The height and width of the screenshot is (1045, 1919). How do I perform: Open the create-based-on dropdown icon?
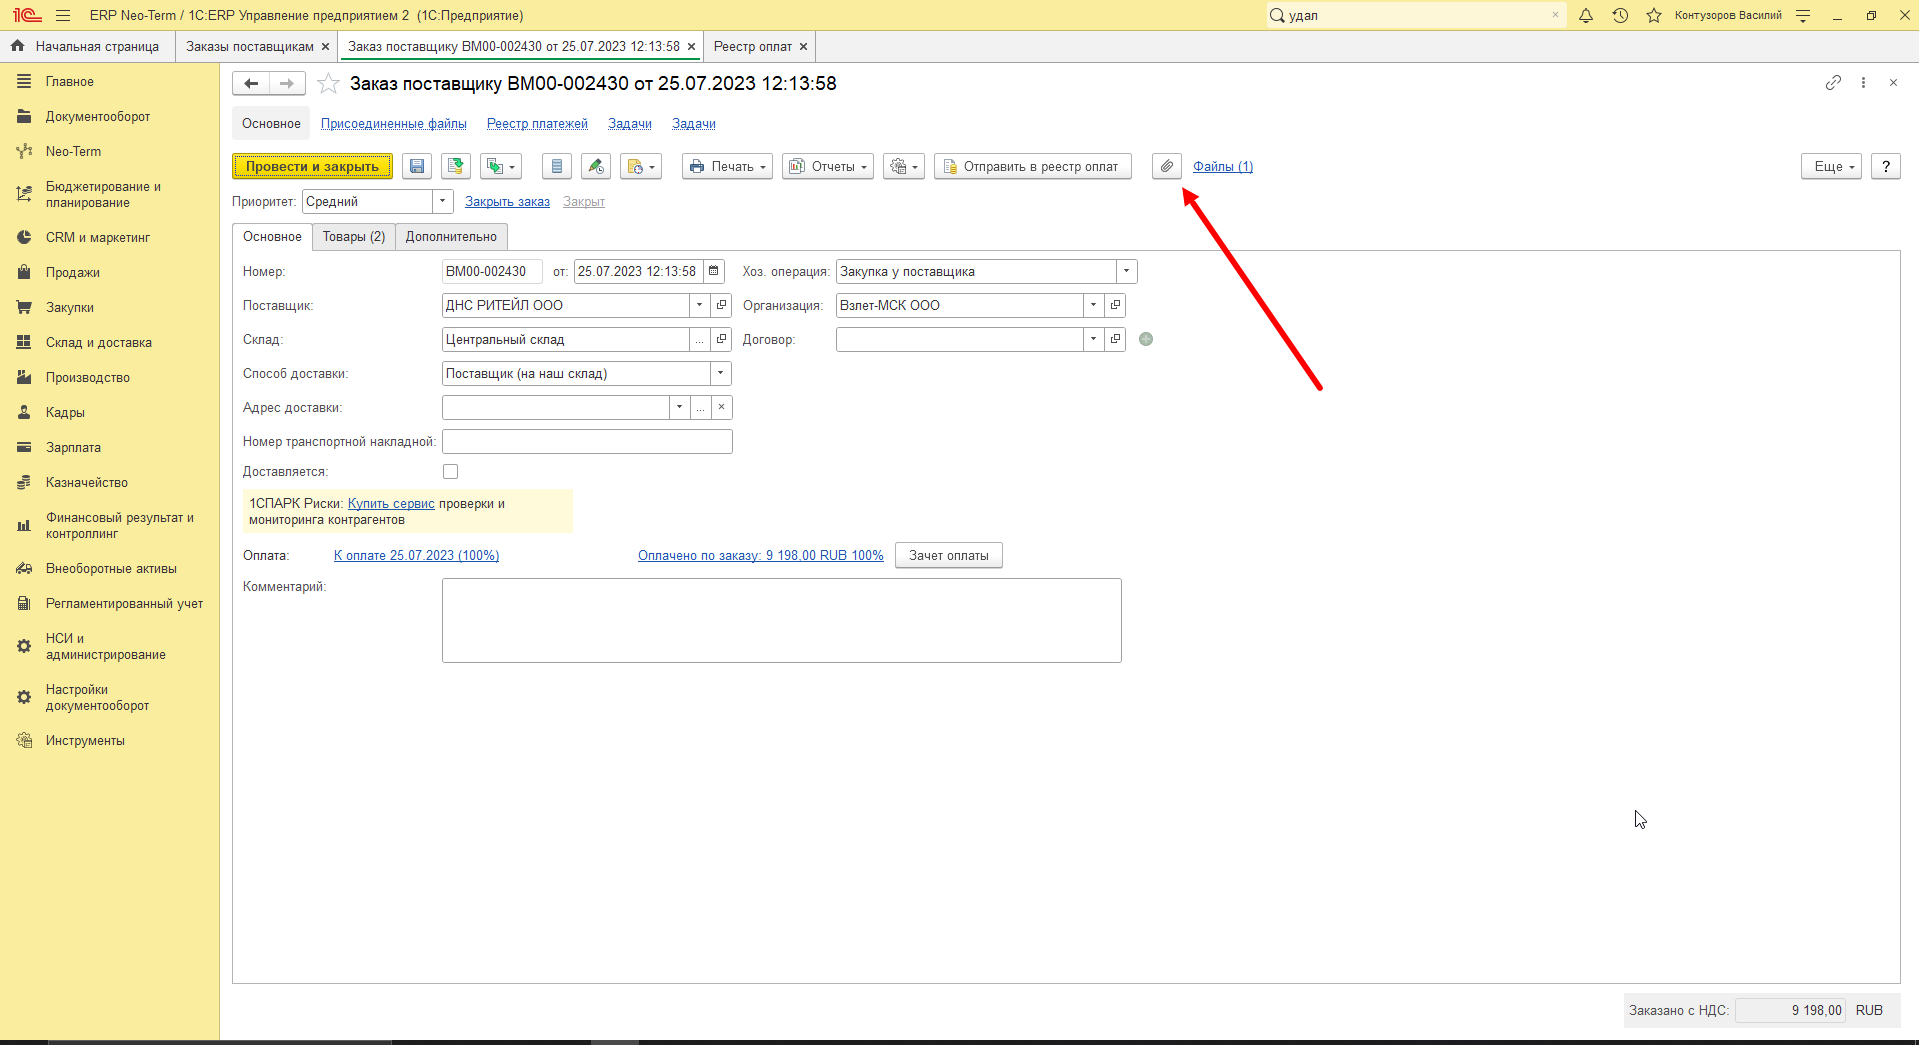(500, 167)
